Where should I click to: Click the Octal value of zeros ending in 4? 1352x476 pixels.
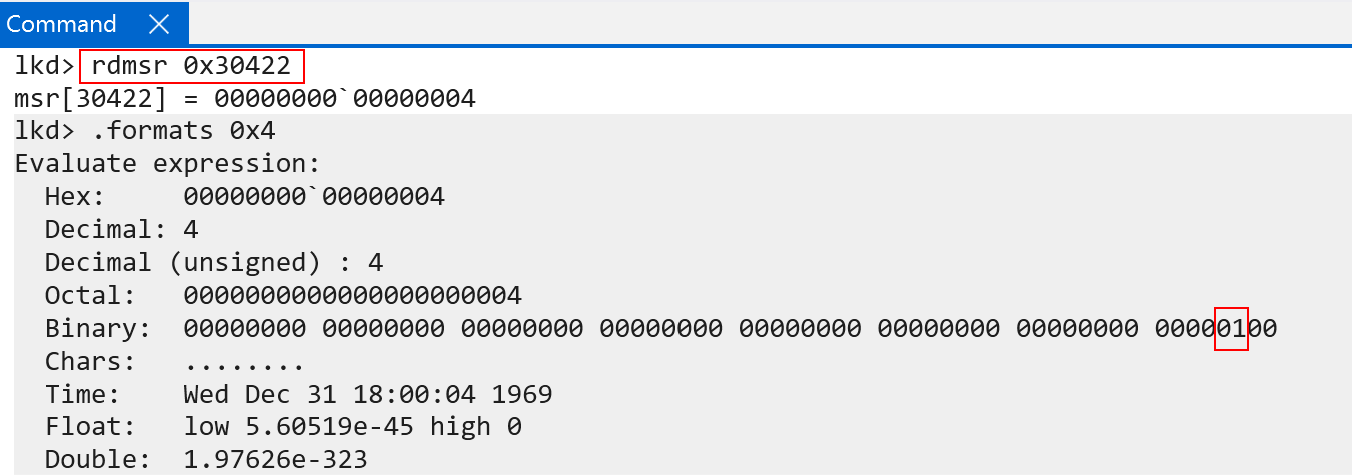click(352, 296)
